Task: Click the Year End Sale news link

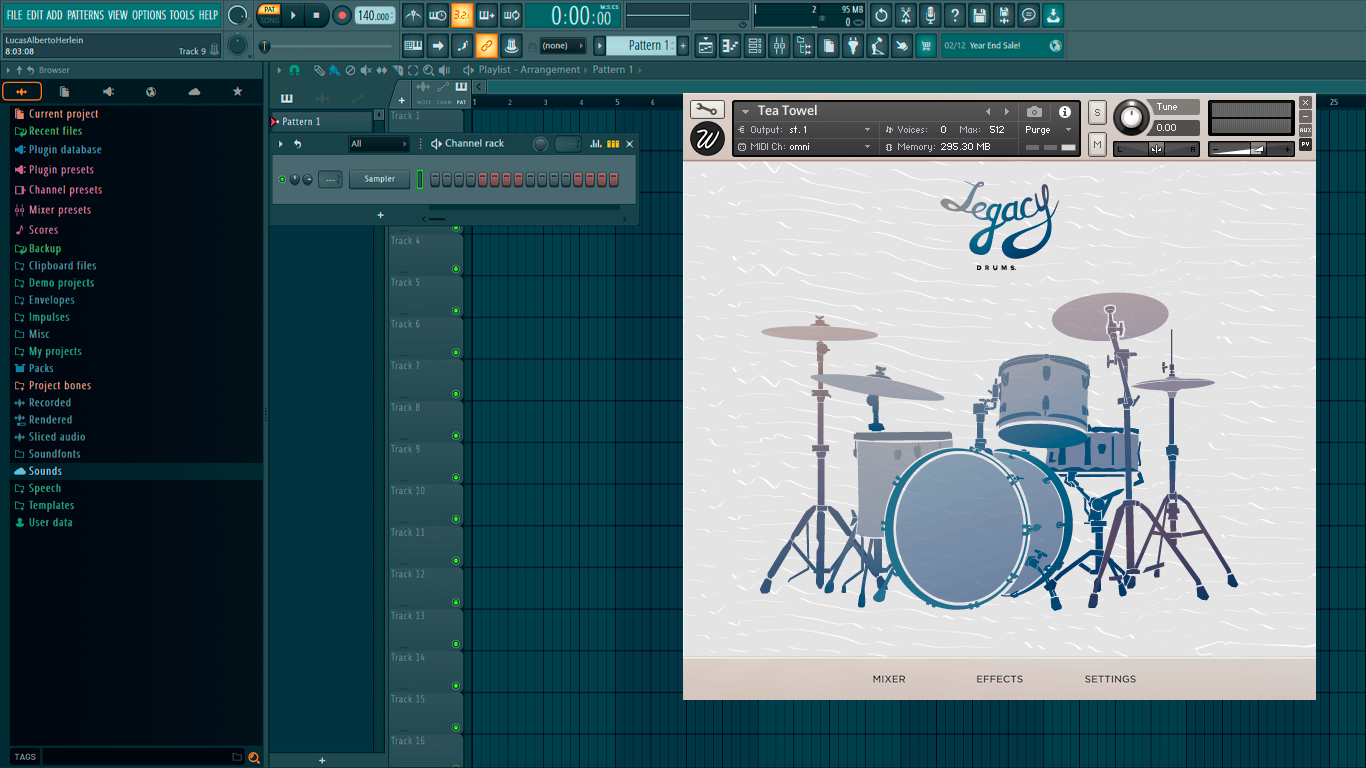Action: pyautogui.click(x=1001, y=45)
